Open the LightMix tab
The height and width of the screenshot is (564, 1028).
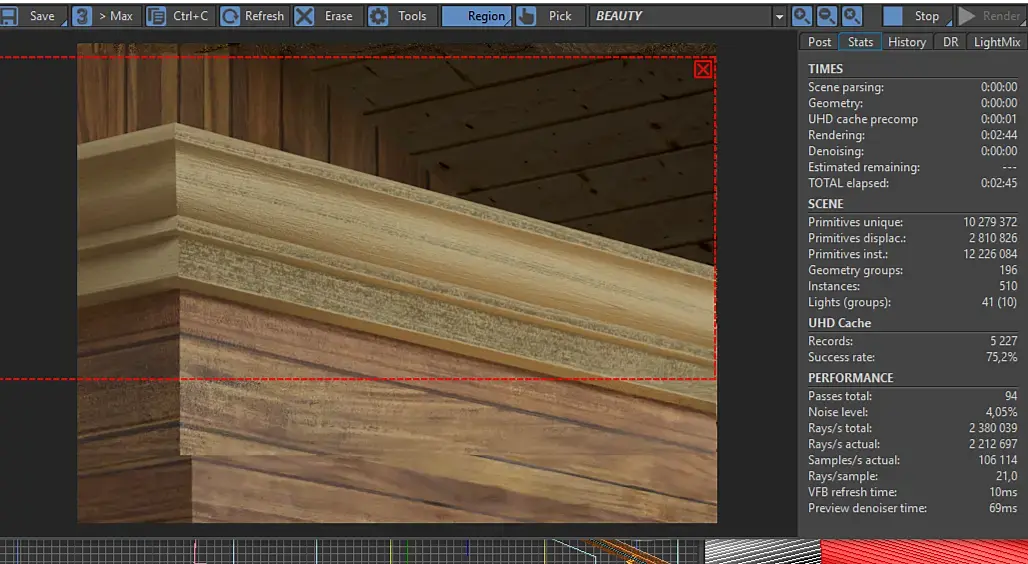[x=997, y=42]
